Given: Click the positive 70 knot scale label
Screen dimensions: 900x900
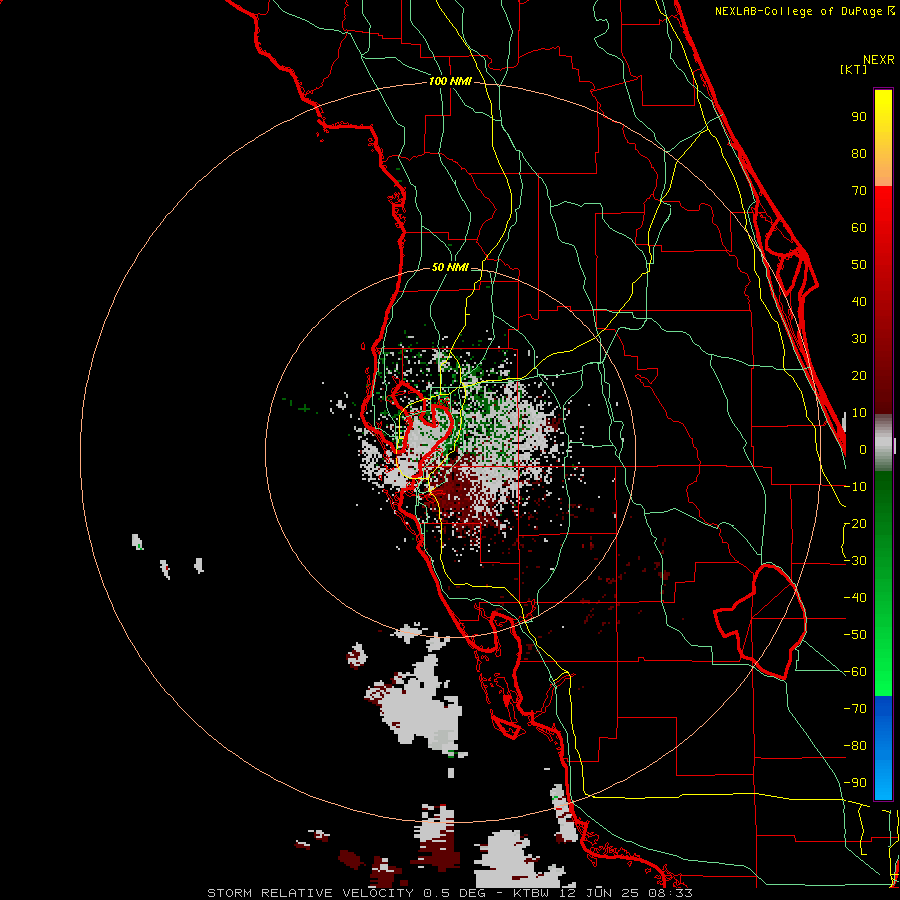Looking at the screenshot, I should [x=859, y=191].
